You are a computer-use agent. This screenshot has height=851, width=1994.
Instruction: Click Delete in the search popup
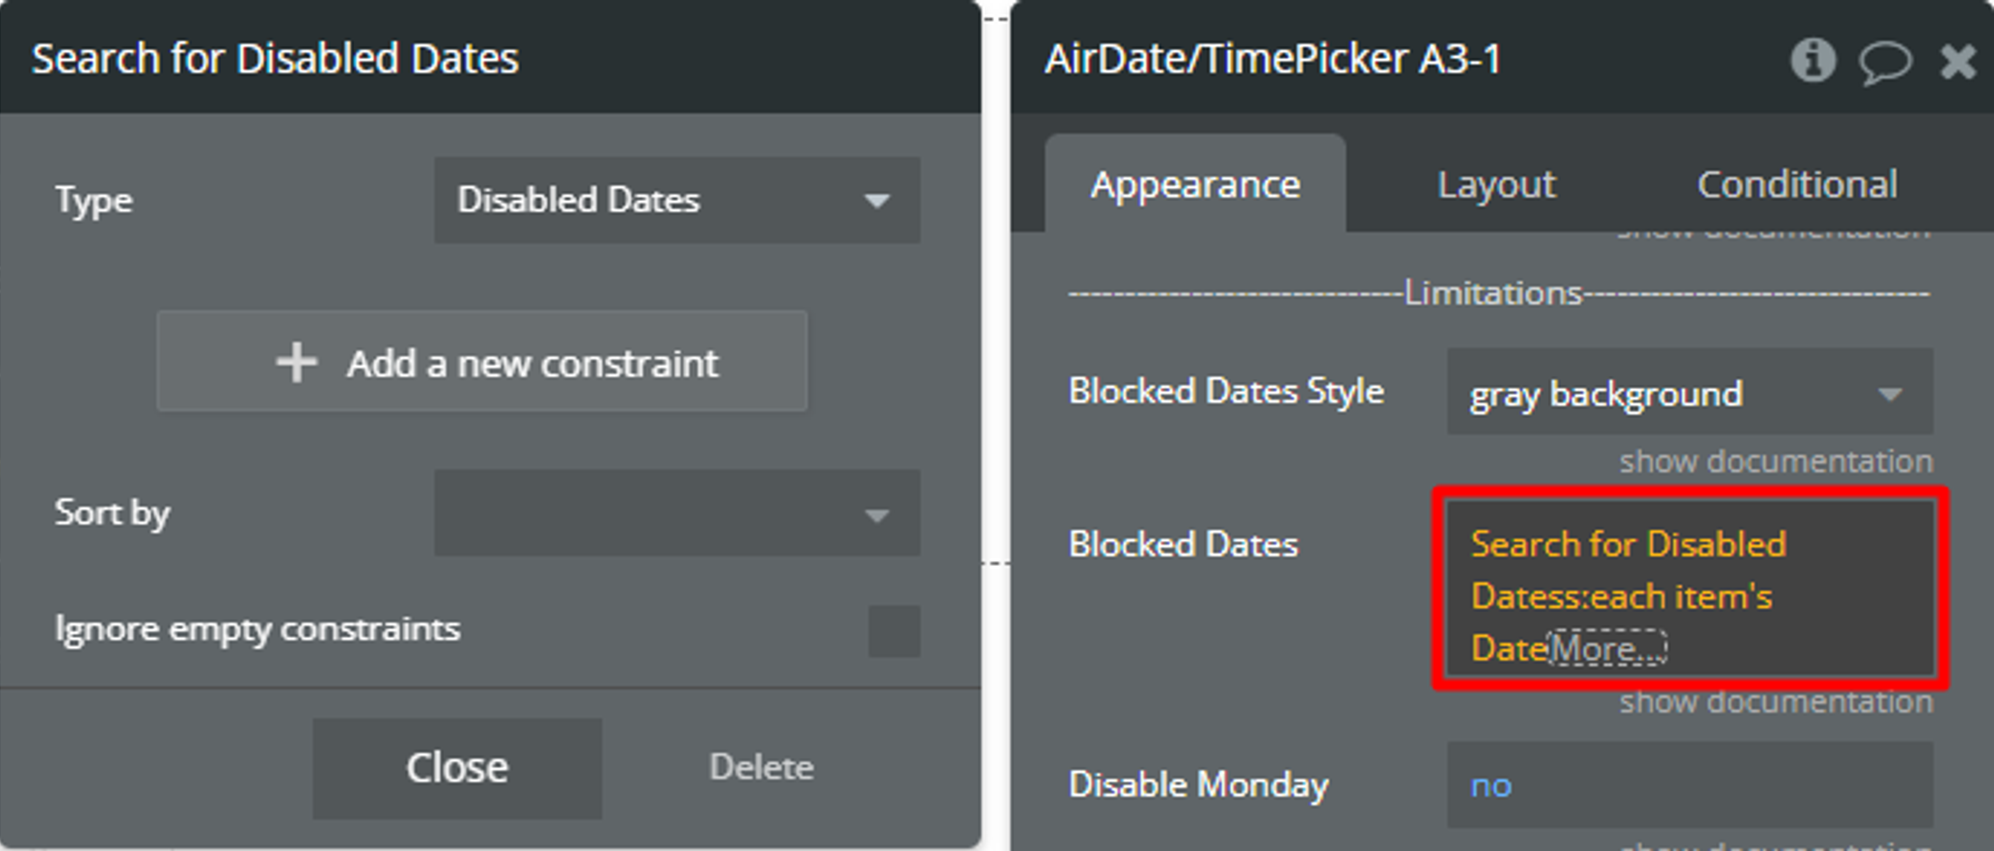pyautogui.click(x=761, y=767)
